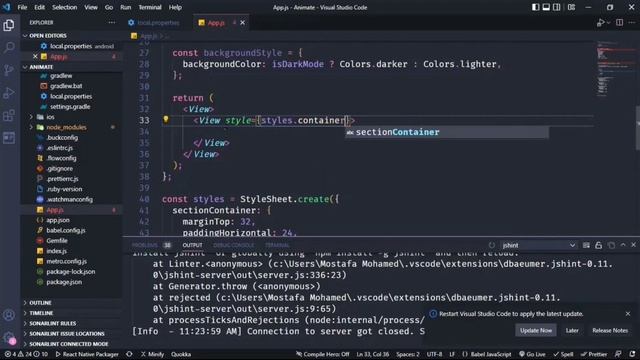Image resolution: width=640 pixels, height=360 pixels.
Task: Open the Search view in activity bar
Action: click(9, 48)
